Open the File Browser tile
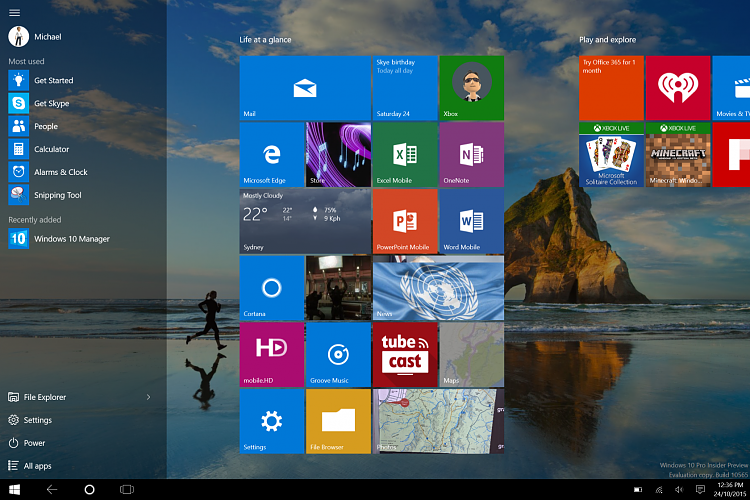The height and width of the screenshot is (500, 750). coord(338,421)
